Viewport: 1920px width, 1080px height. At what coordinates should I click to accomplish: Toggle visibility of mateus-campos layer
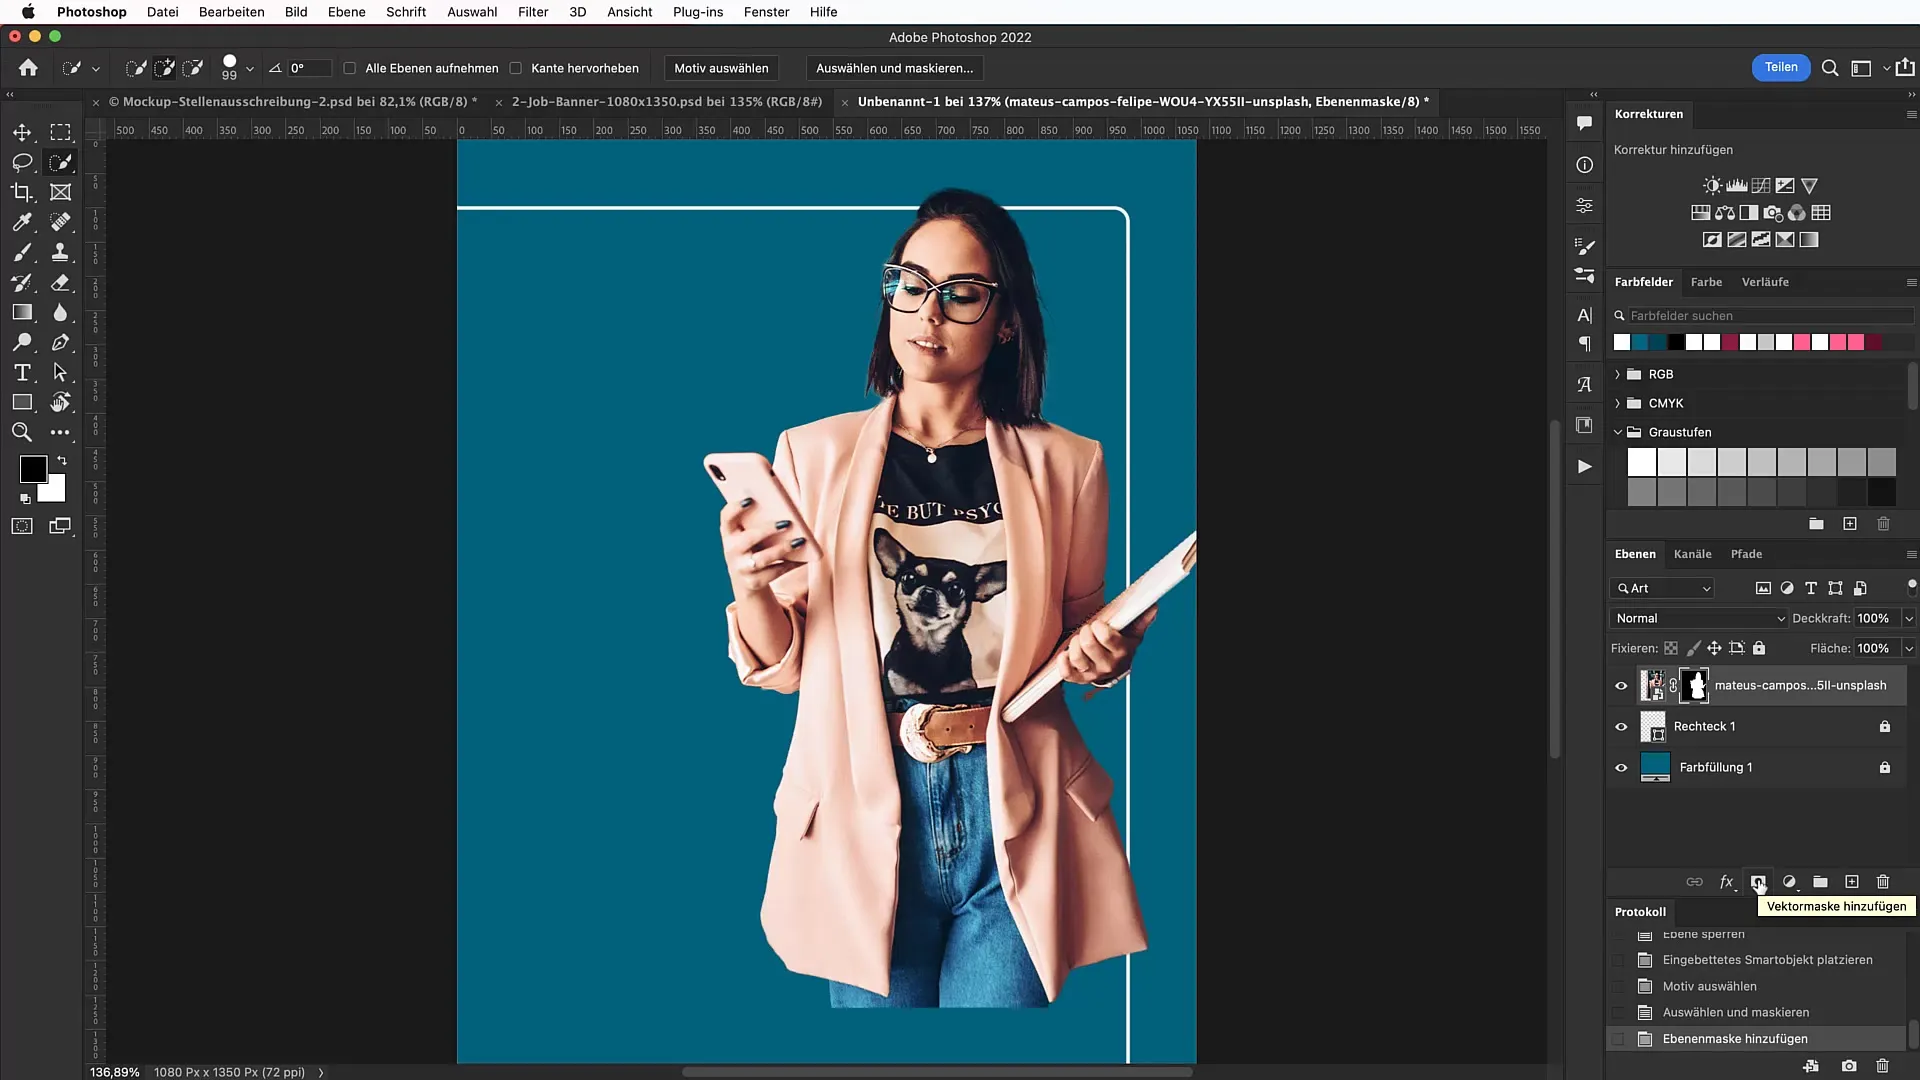point(1621,684)
